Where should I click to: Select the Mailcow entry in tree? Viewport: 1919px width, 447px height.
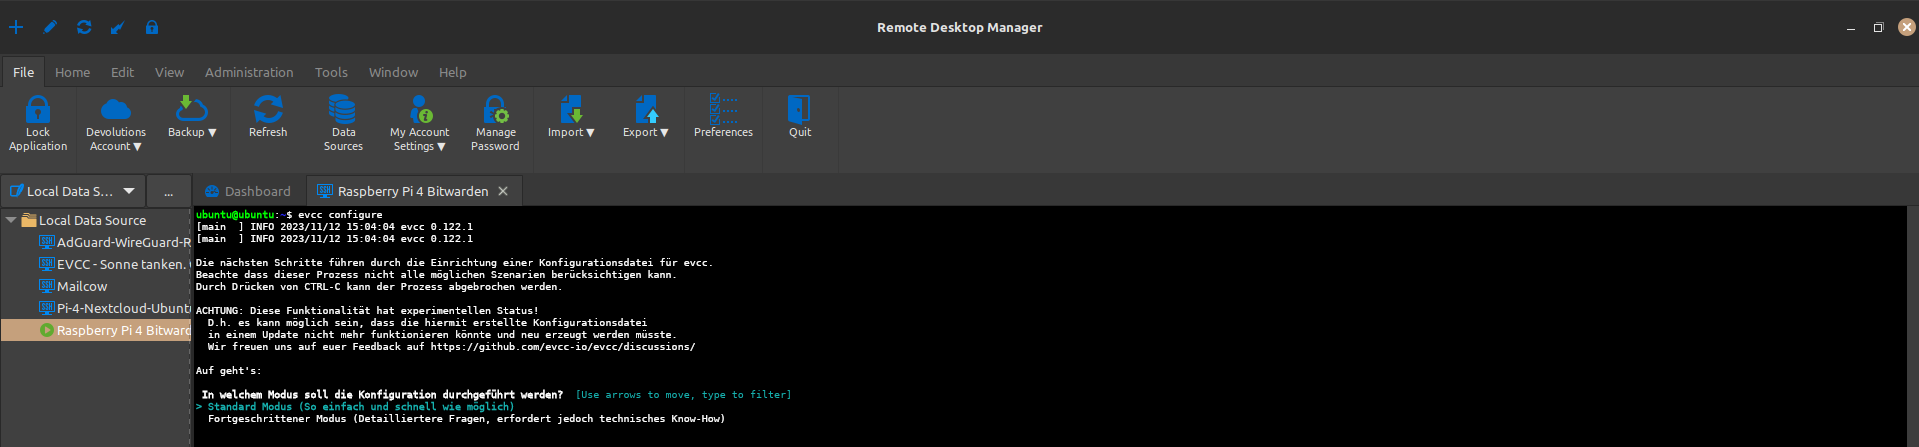pos(81,286)
